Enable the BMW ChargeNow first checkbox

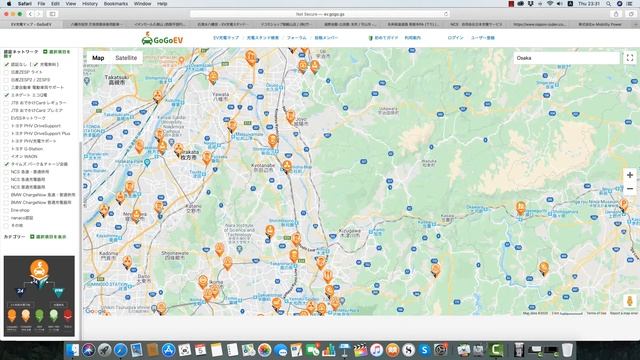pos(6,195)
